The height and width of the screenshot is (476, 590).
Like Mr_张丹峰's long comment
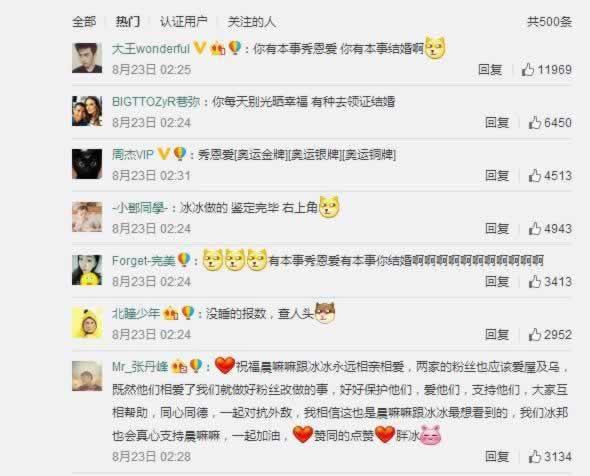tap(550, 457)
